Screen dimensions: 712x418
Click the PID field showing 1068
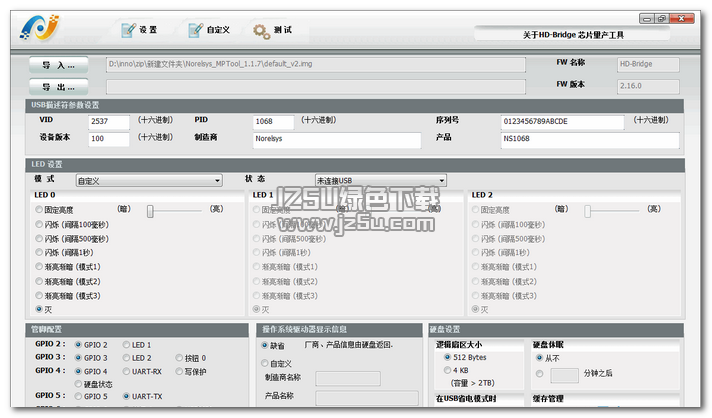(273, 121)
